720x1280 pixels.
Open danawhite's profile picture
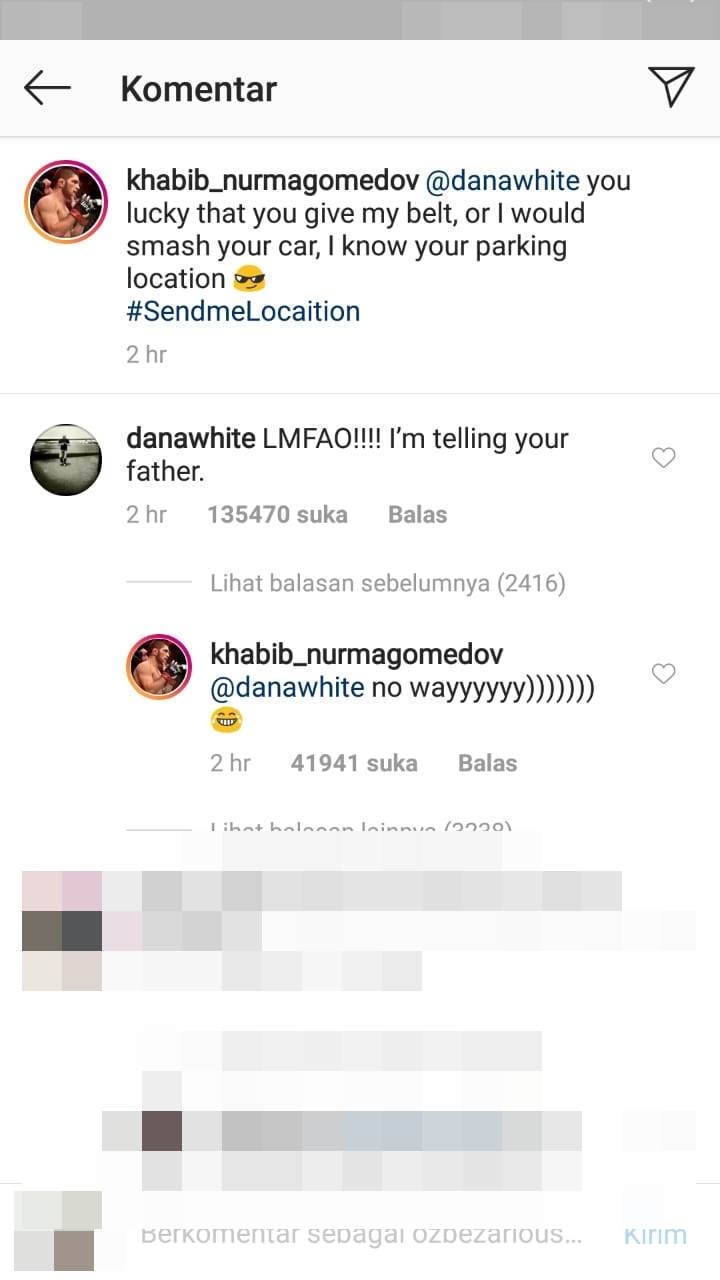click(66, 459)
